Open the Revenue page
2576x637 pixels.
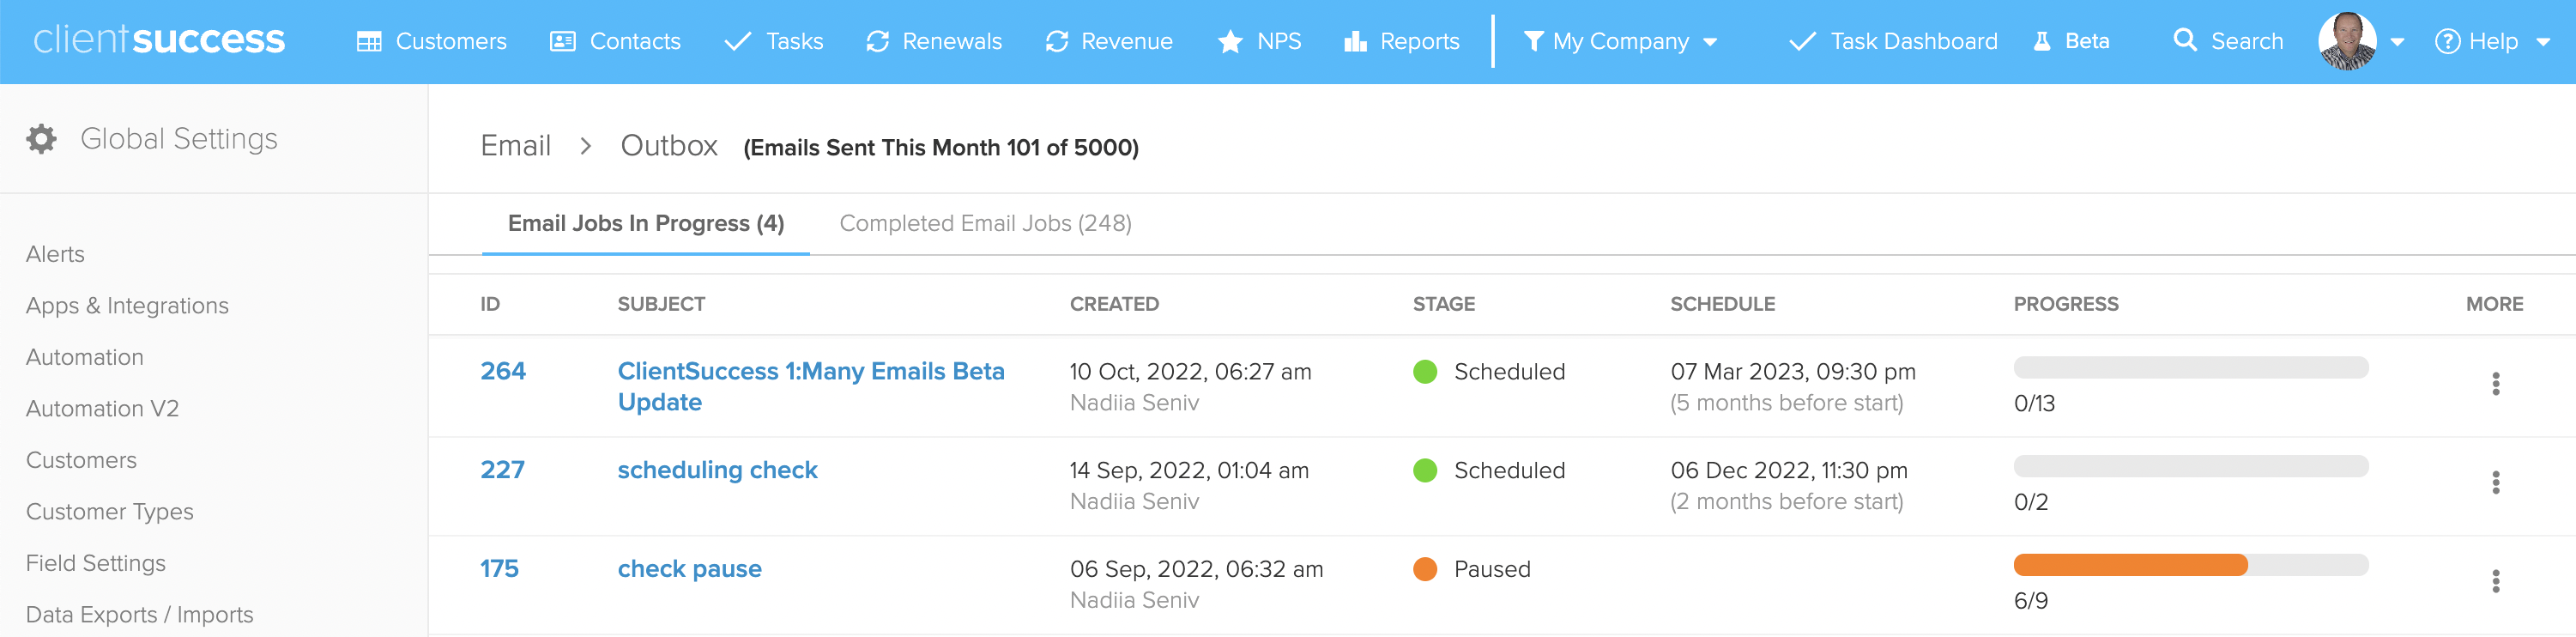click(x=1127, y=41)
